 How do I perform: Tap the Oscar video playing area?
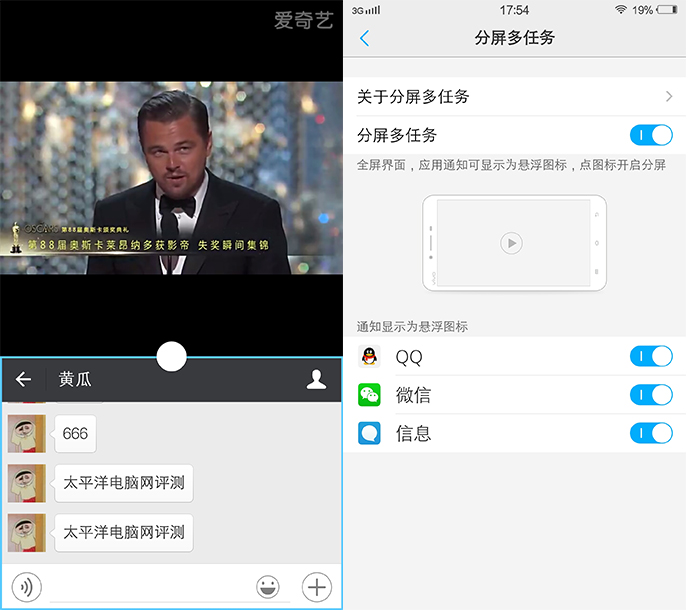tap(171, 177)
